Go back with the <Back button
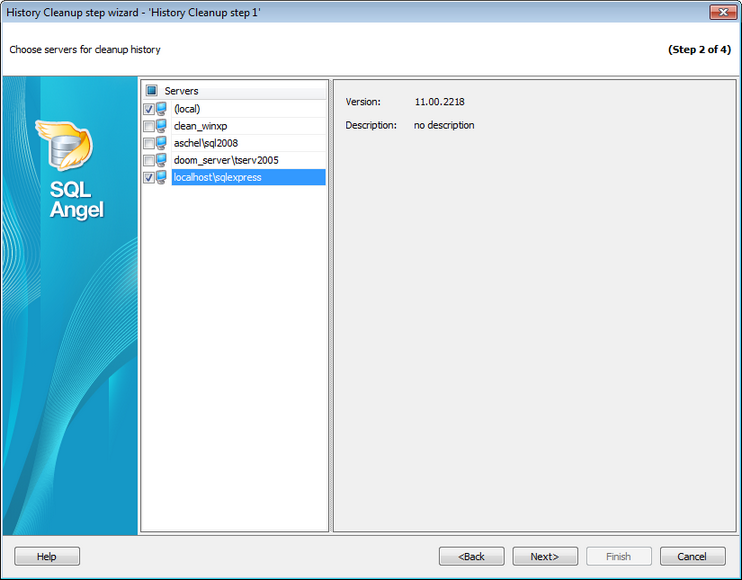Screen dimensions: 742x580 tap(471, 556)
